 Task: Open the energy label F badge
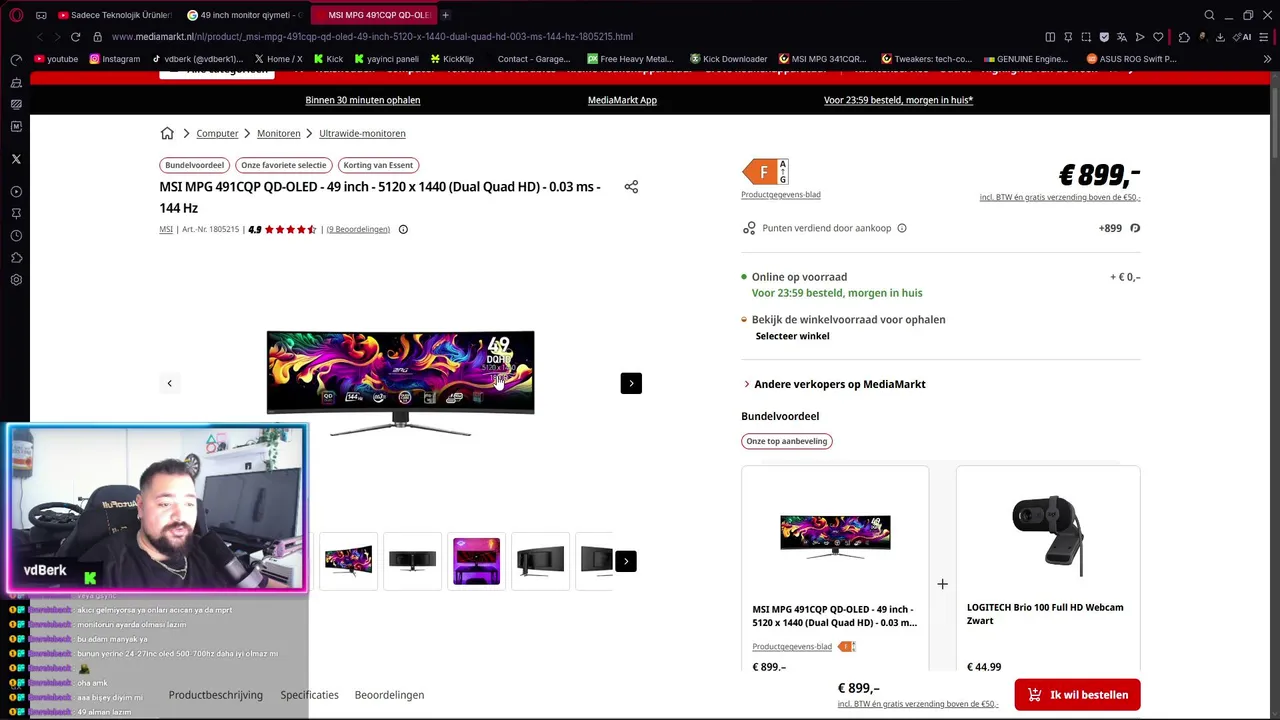pyautogui.click(x=765, y=172)
